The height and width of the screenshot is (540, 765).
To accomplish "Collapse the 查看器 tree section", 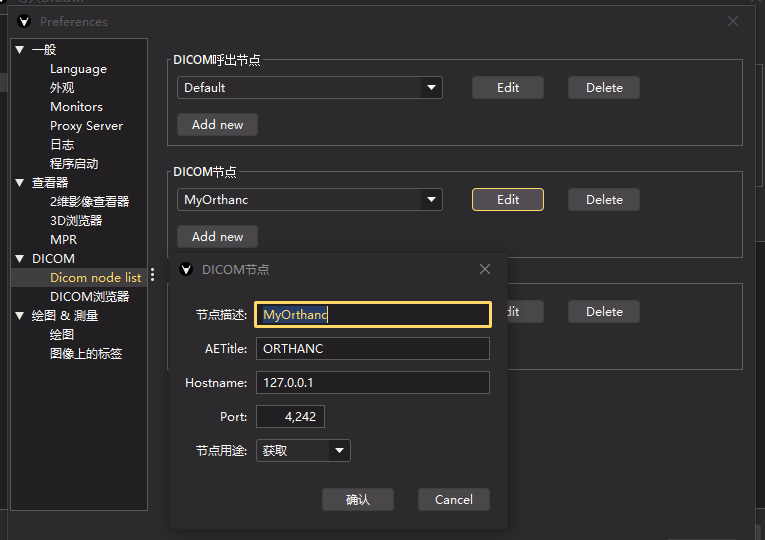I will tap(20, 182).
